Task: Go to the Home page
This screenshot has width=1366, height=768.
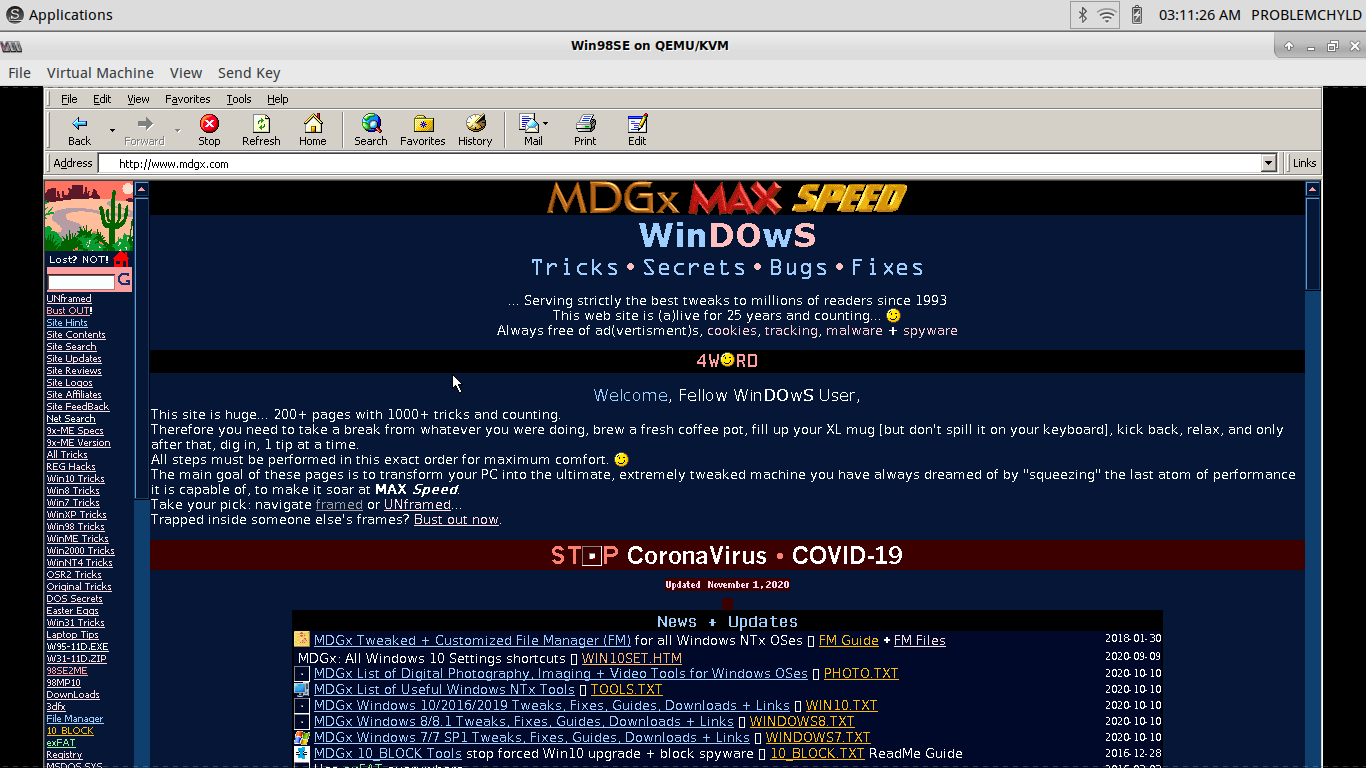Action: coord(313,130)
